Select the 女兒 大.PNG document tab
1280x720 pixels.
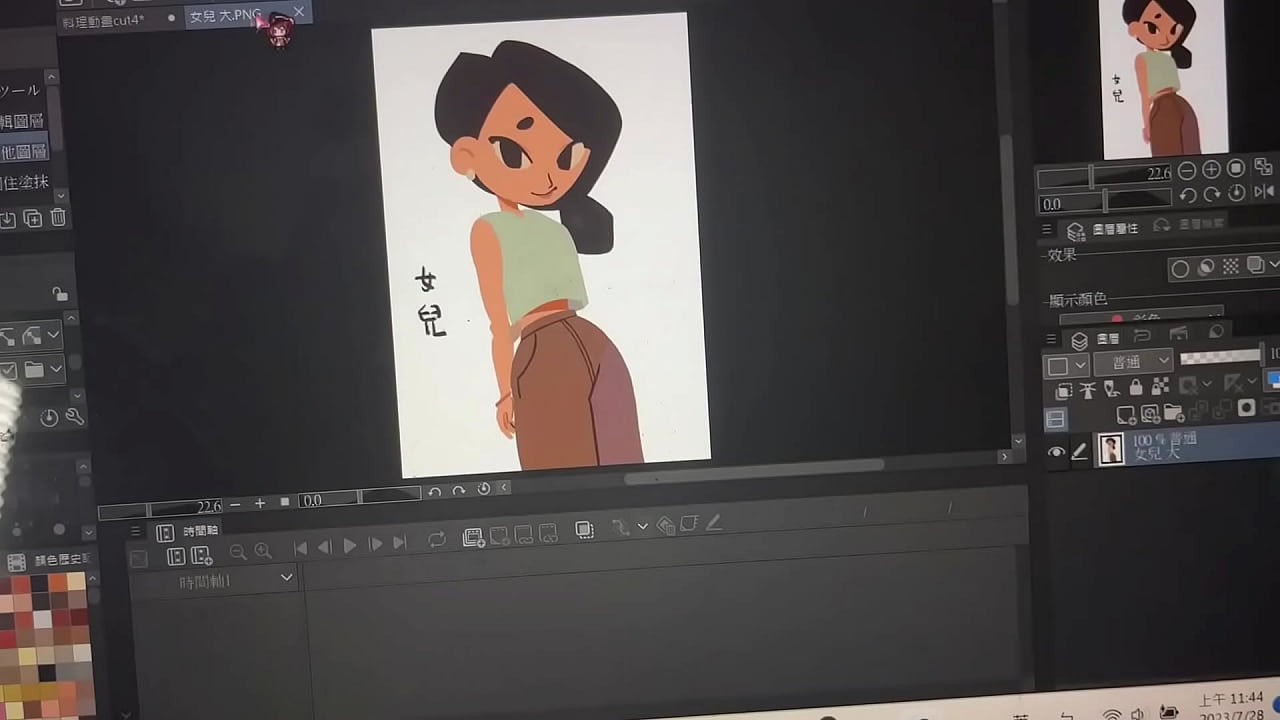(x=226, y=16)
